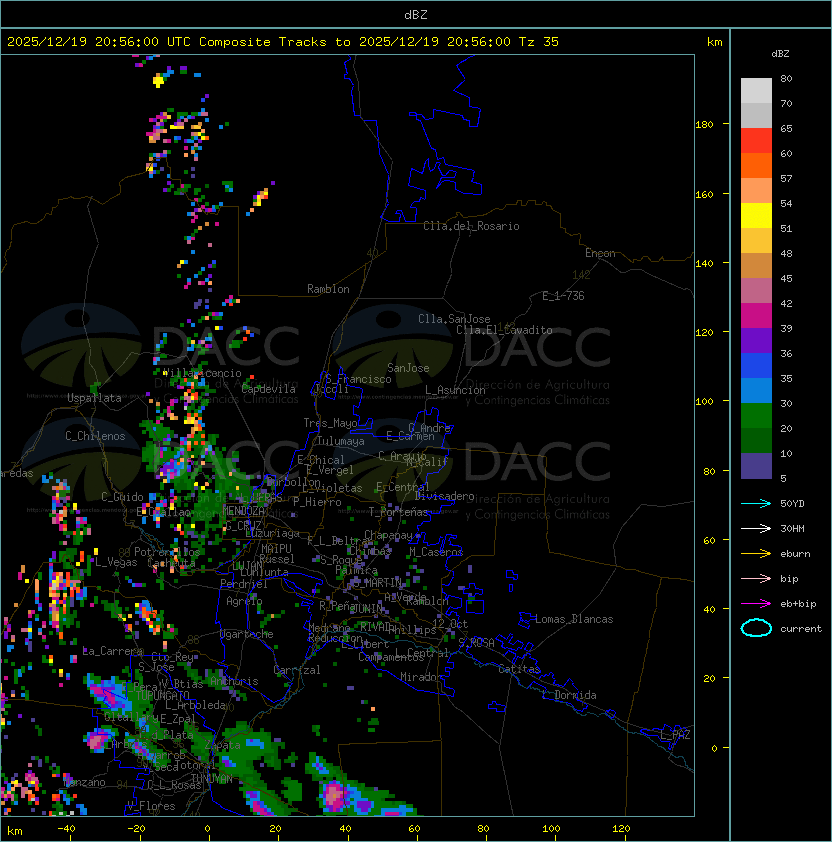Click the 'Anchoris' map label

[x=234, y=681]
